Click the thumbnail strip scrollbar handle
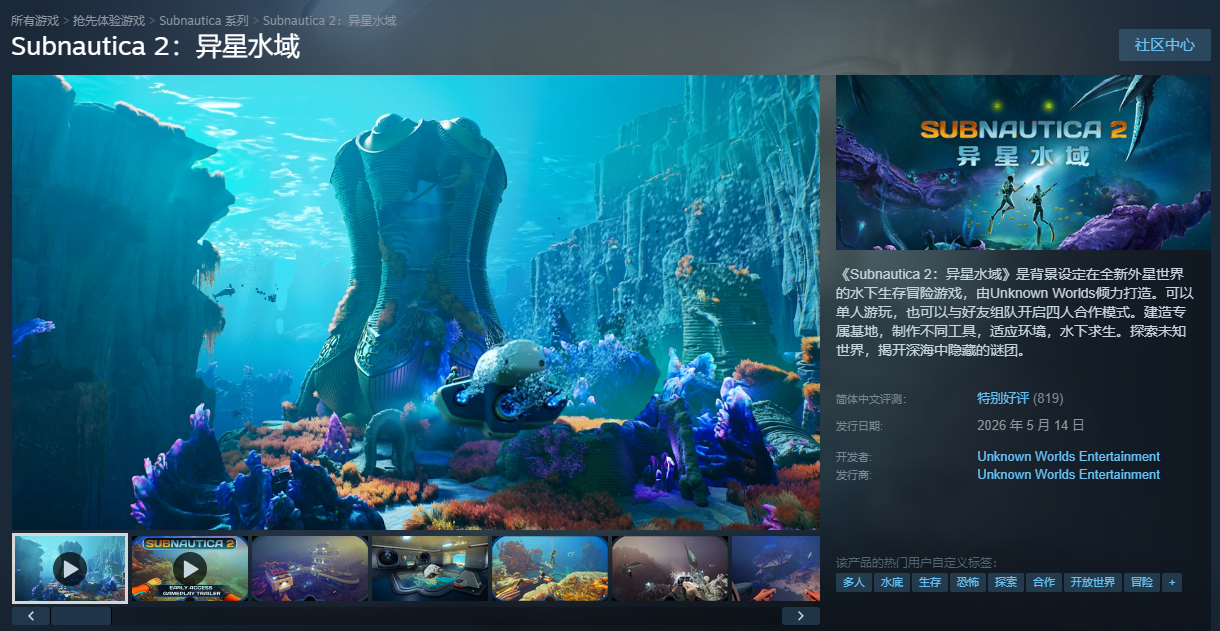The height and width of the screenshot is (631, 1220). 81,616
